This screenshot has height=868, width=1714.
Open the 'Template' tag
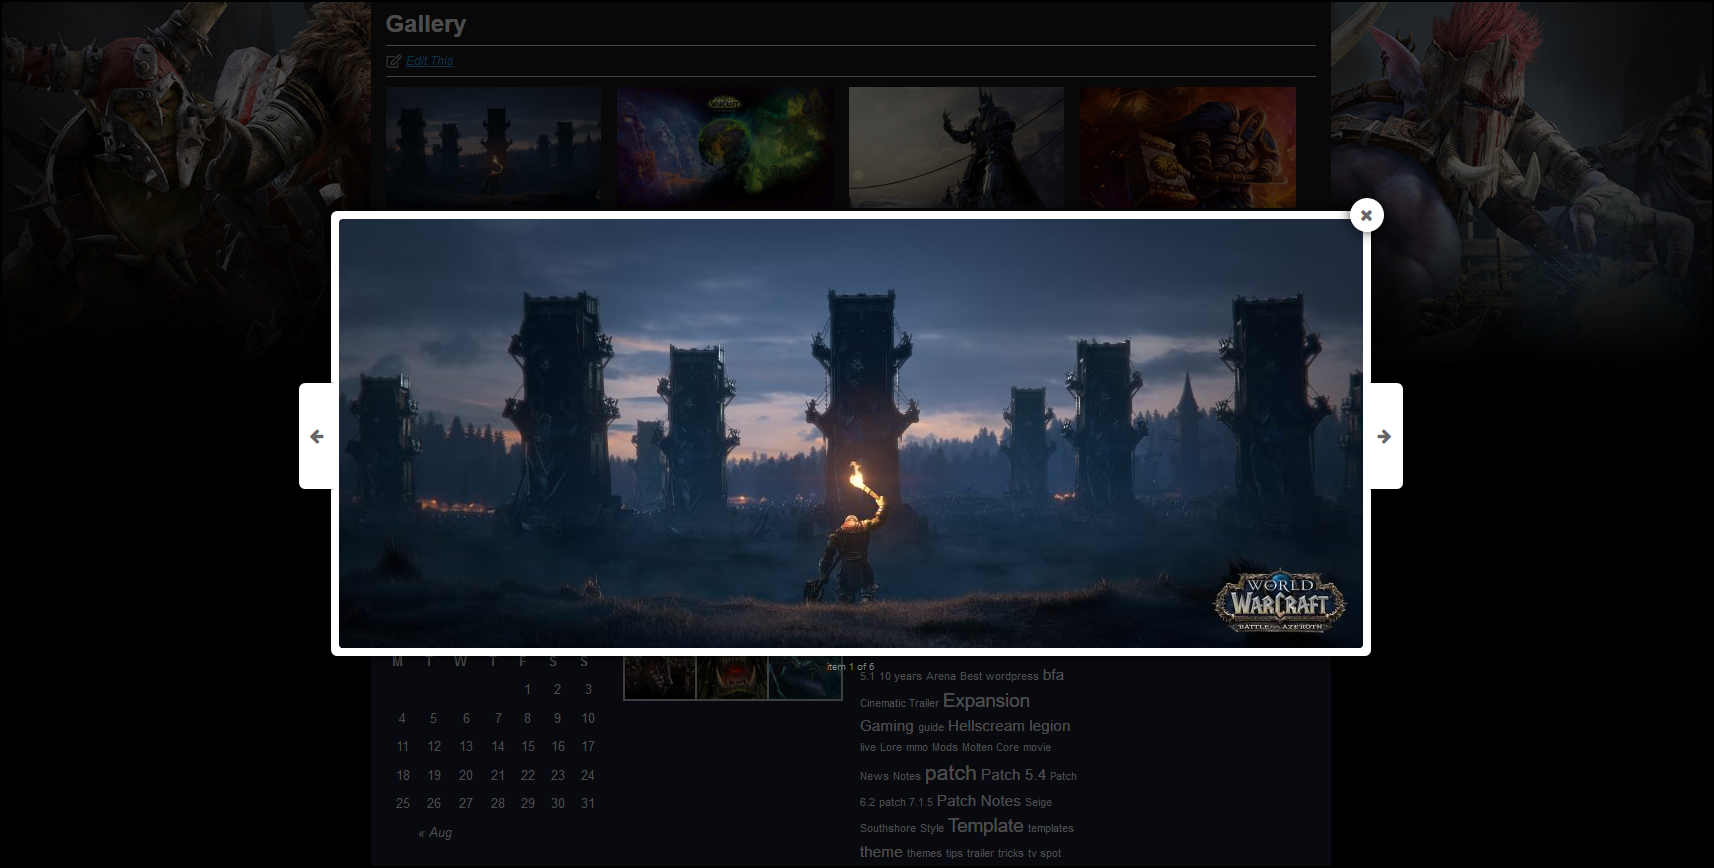pos(985,826)
